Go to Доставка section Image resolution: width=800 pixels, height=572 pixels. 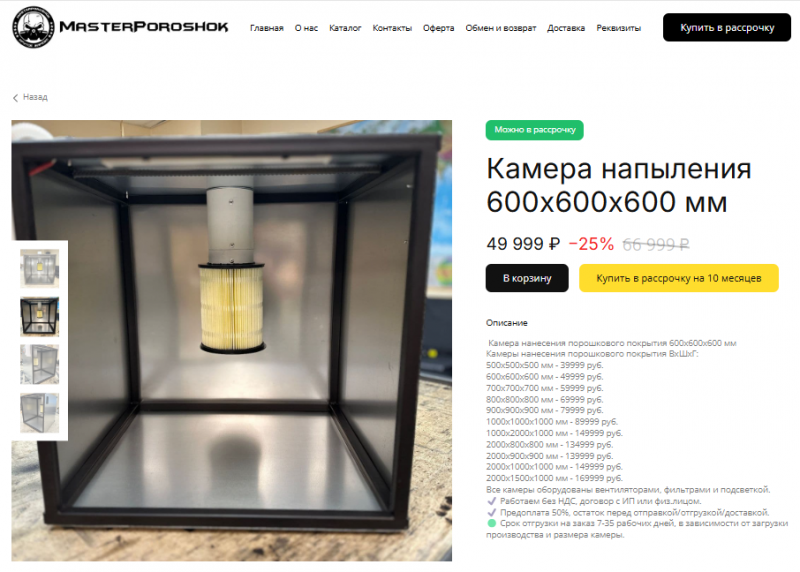click(566, 28)
